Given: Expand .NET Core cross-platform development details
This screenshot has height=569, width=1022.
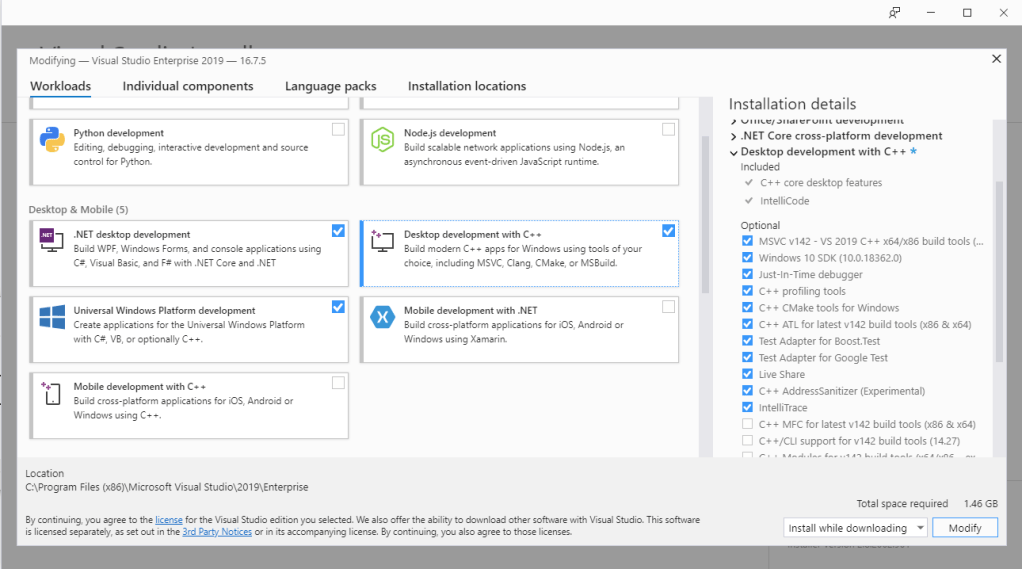Looking at the screenshot, I should point(734,136).
